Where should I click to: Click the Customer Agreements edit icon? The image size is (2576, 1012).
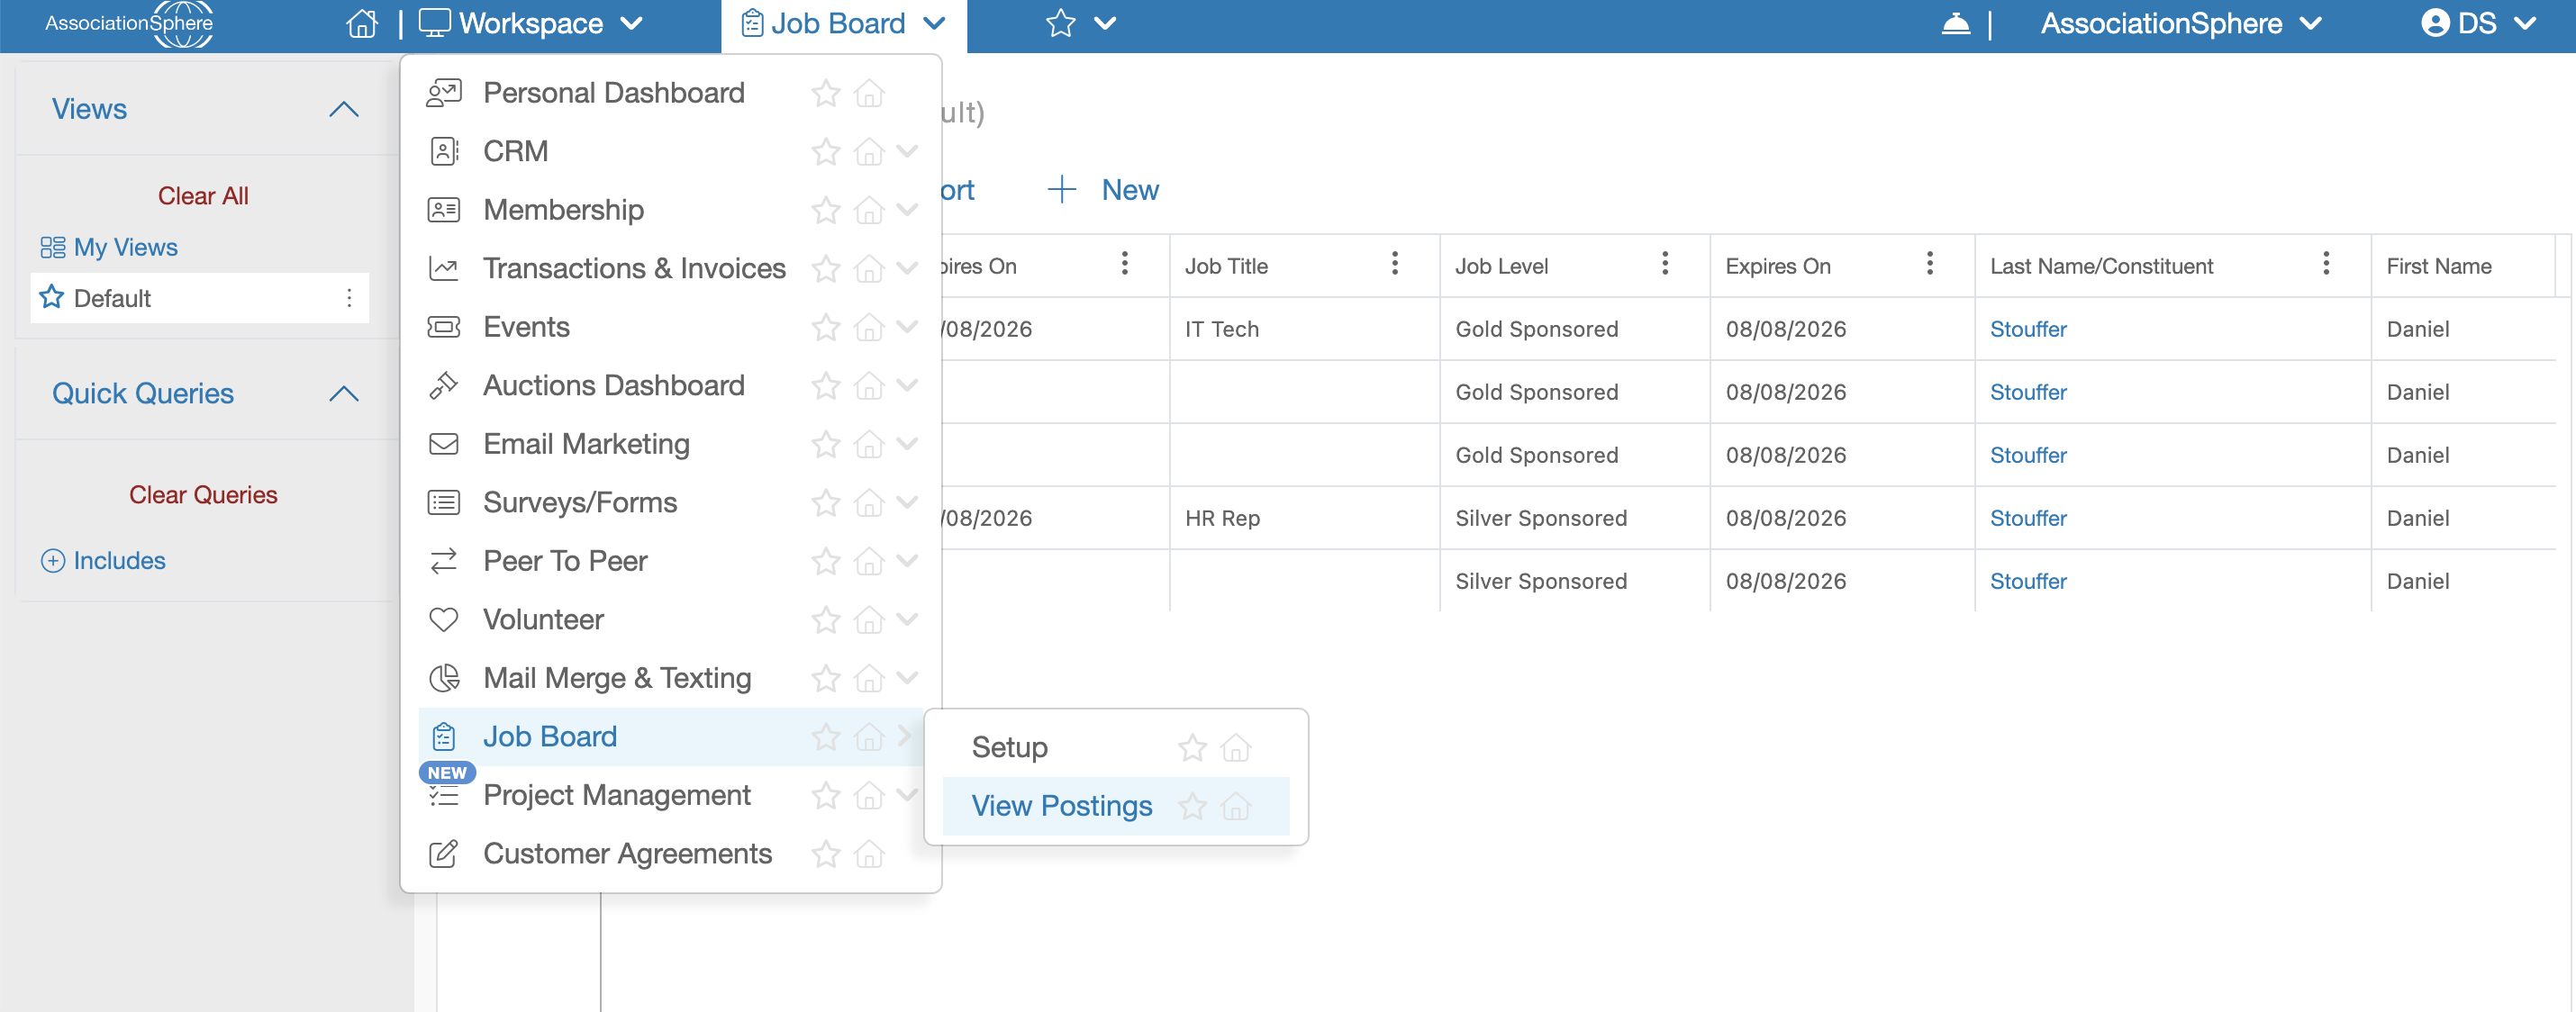tap(443, 854)
